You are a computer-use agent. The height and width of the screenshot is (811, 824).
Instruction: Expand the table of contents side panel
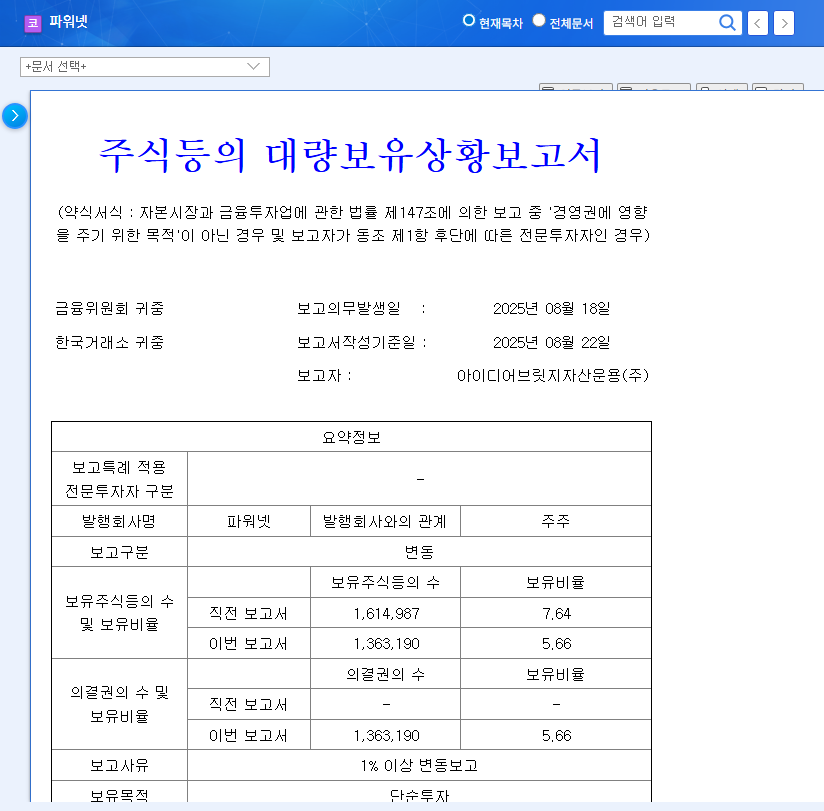click(x=15, y=116)
